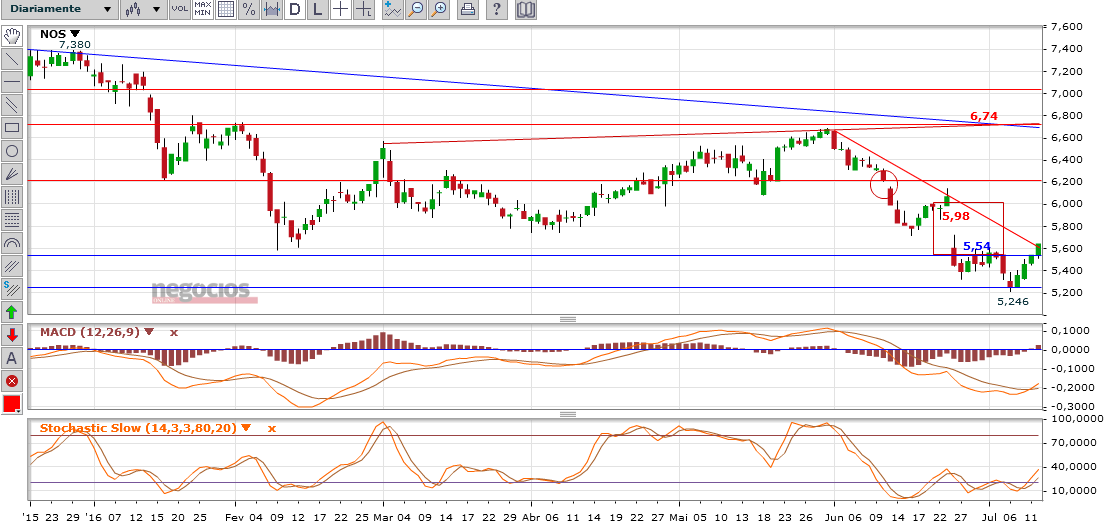Switch to percentage scale view
The height and width of the screenshot is (521, 1106).
point(248,10)
